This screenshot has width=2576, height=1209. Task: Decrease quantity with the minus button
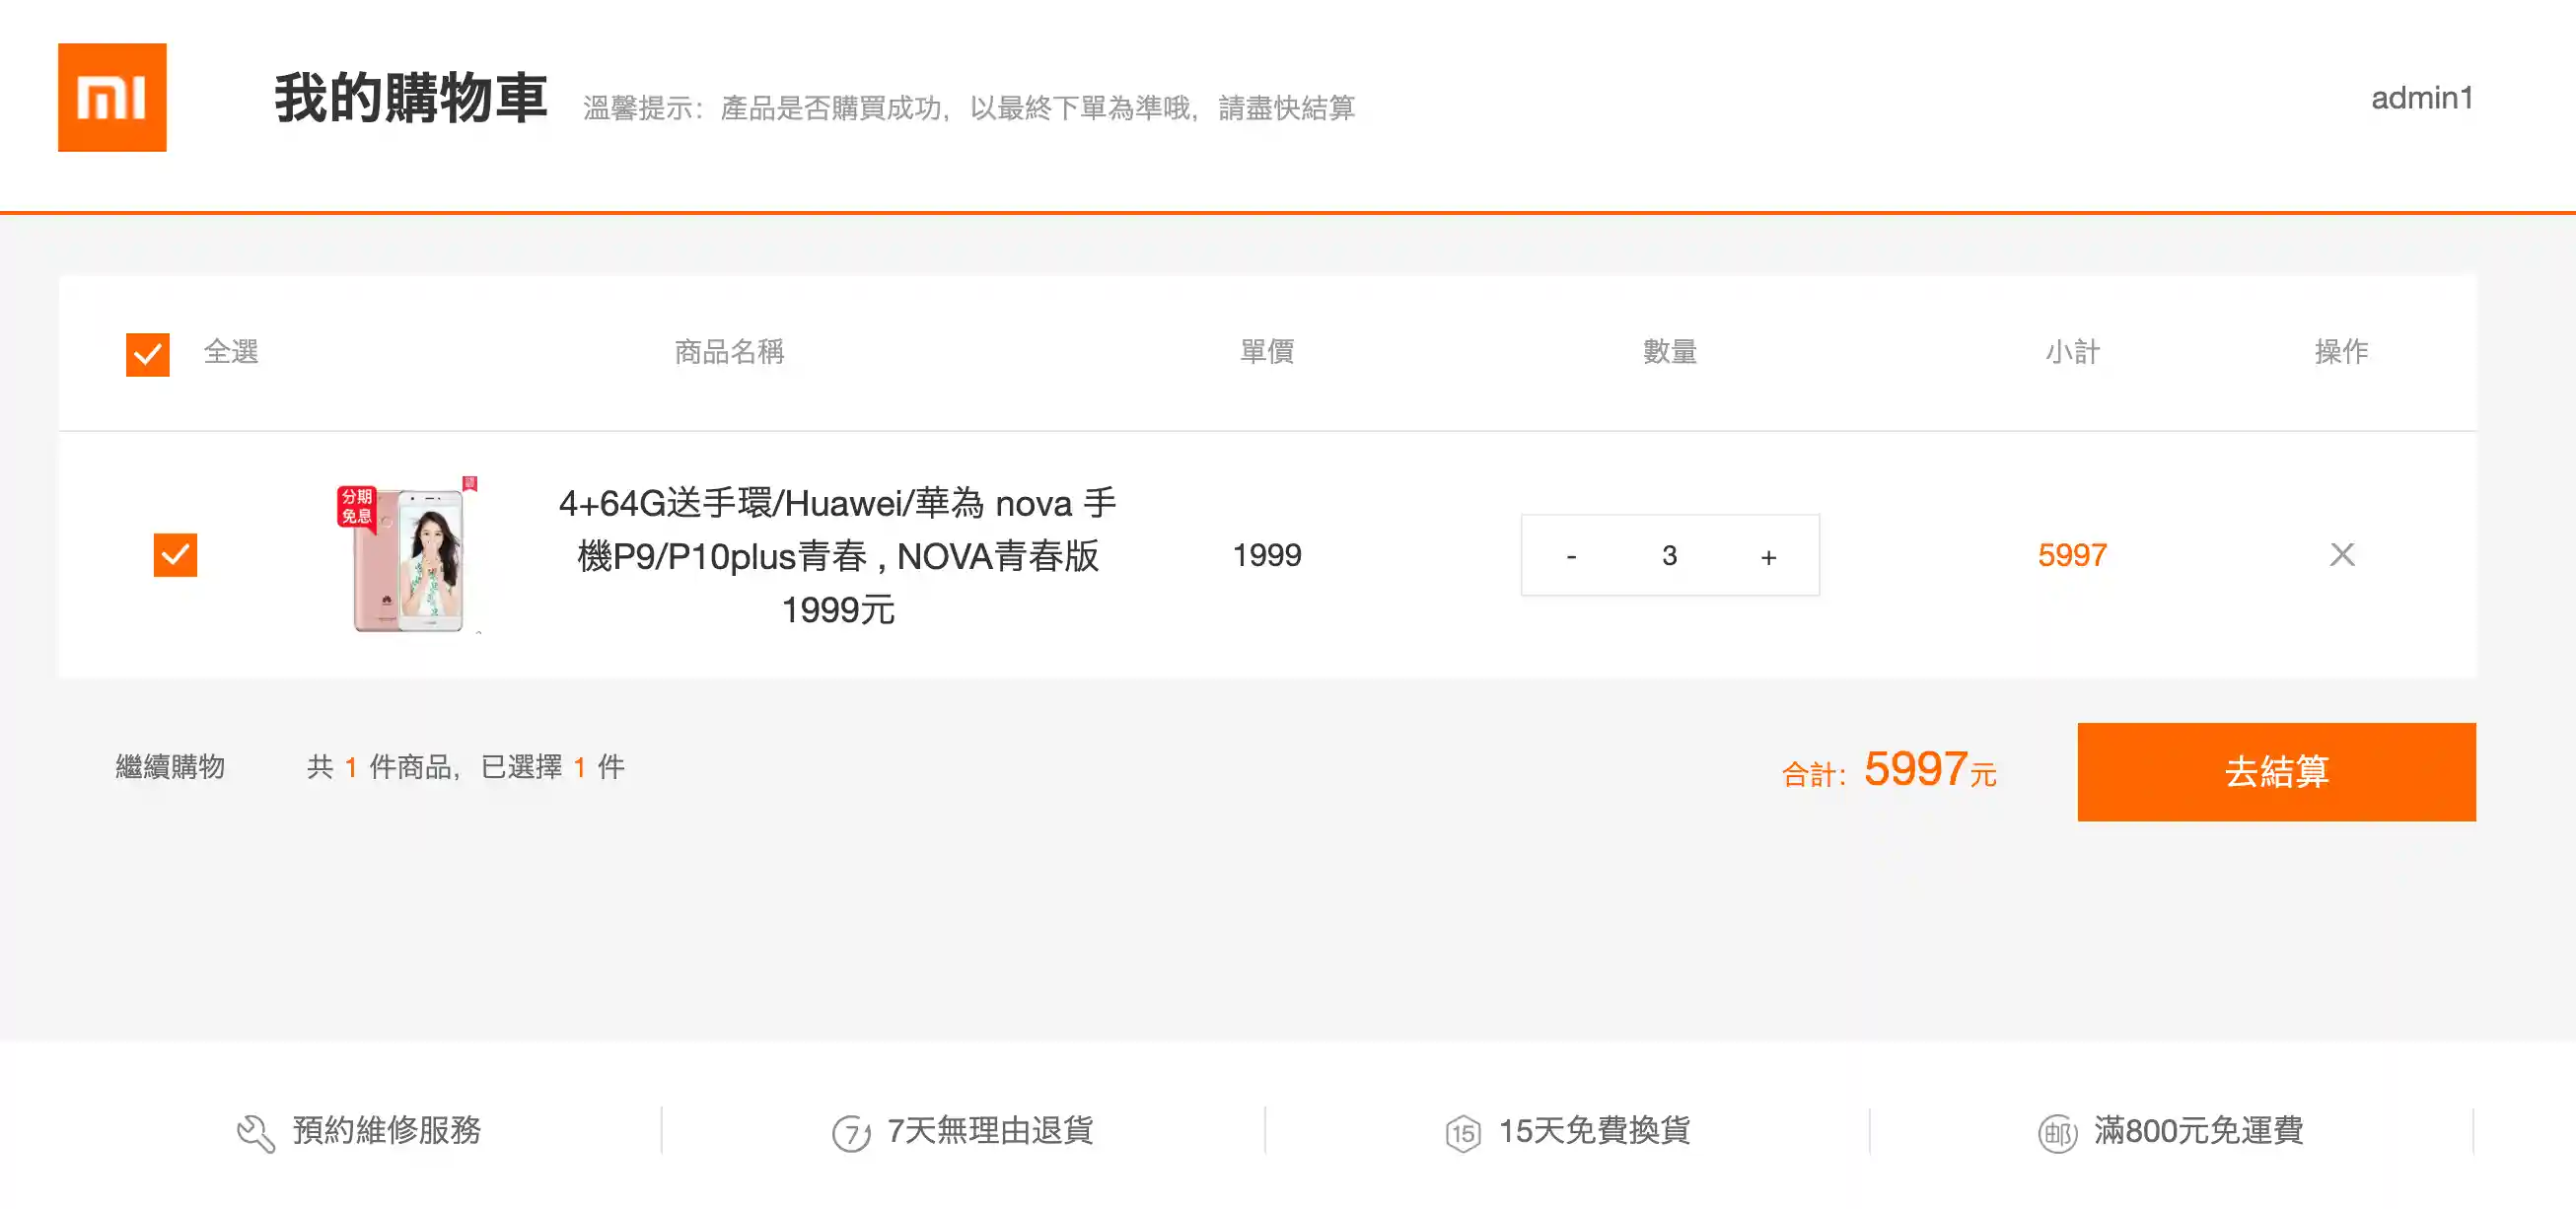point(1571,556)
